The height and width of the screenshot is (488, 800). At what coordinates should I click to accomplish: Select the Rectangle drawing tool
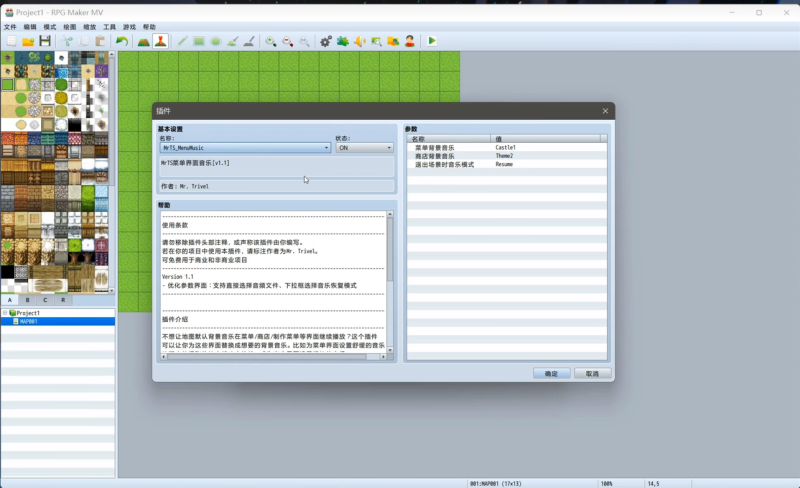click(x=199, y=41)
